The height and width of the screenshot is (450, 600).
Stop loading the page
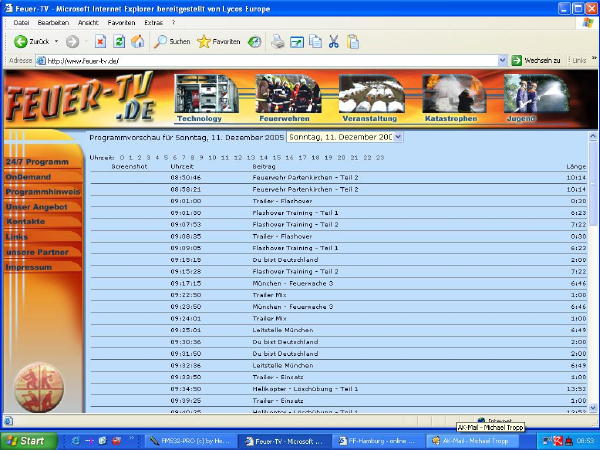pyautogui.click(x=100, y=41)
